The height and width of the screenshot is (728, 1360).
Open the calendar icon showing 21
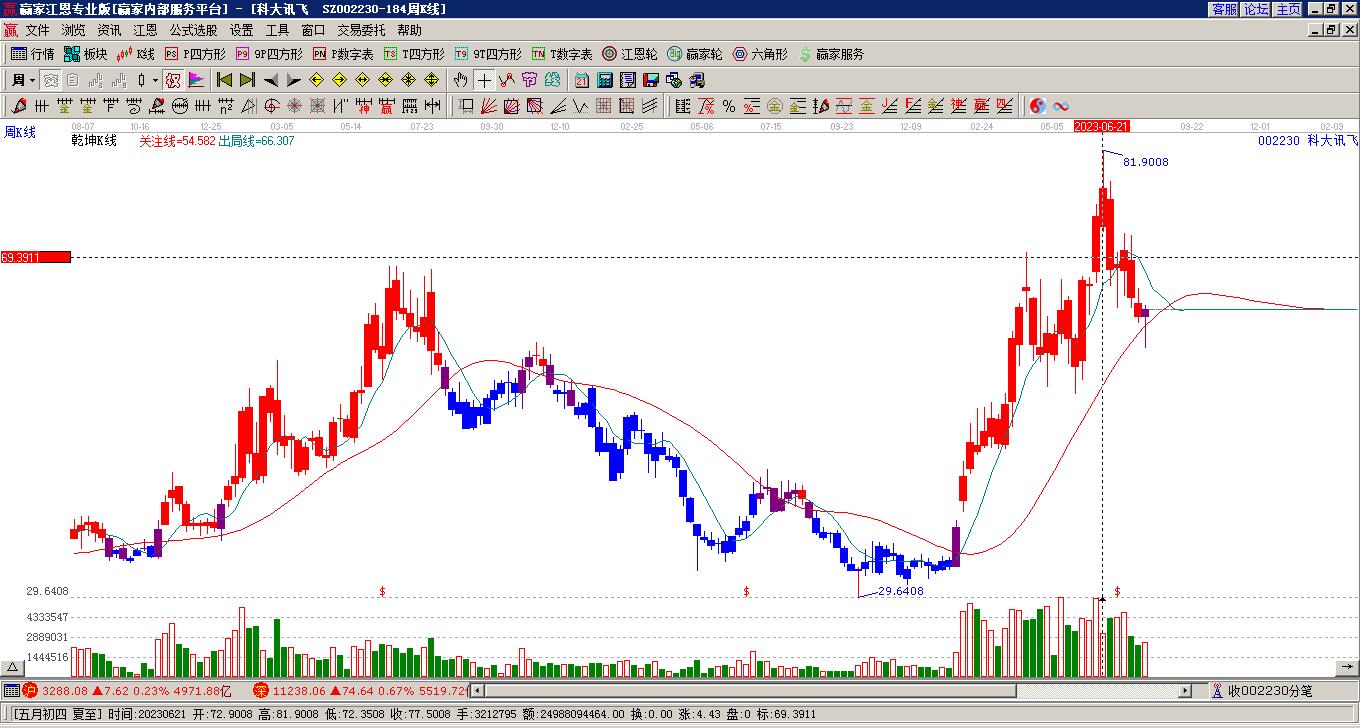(582, 80)
